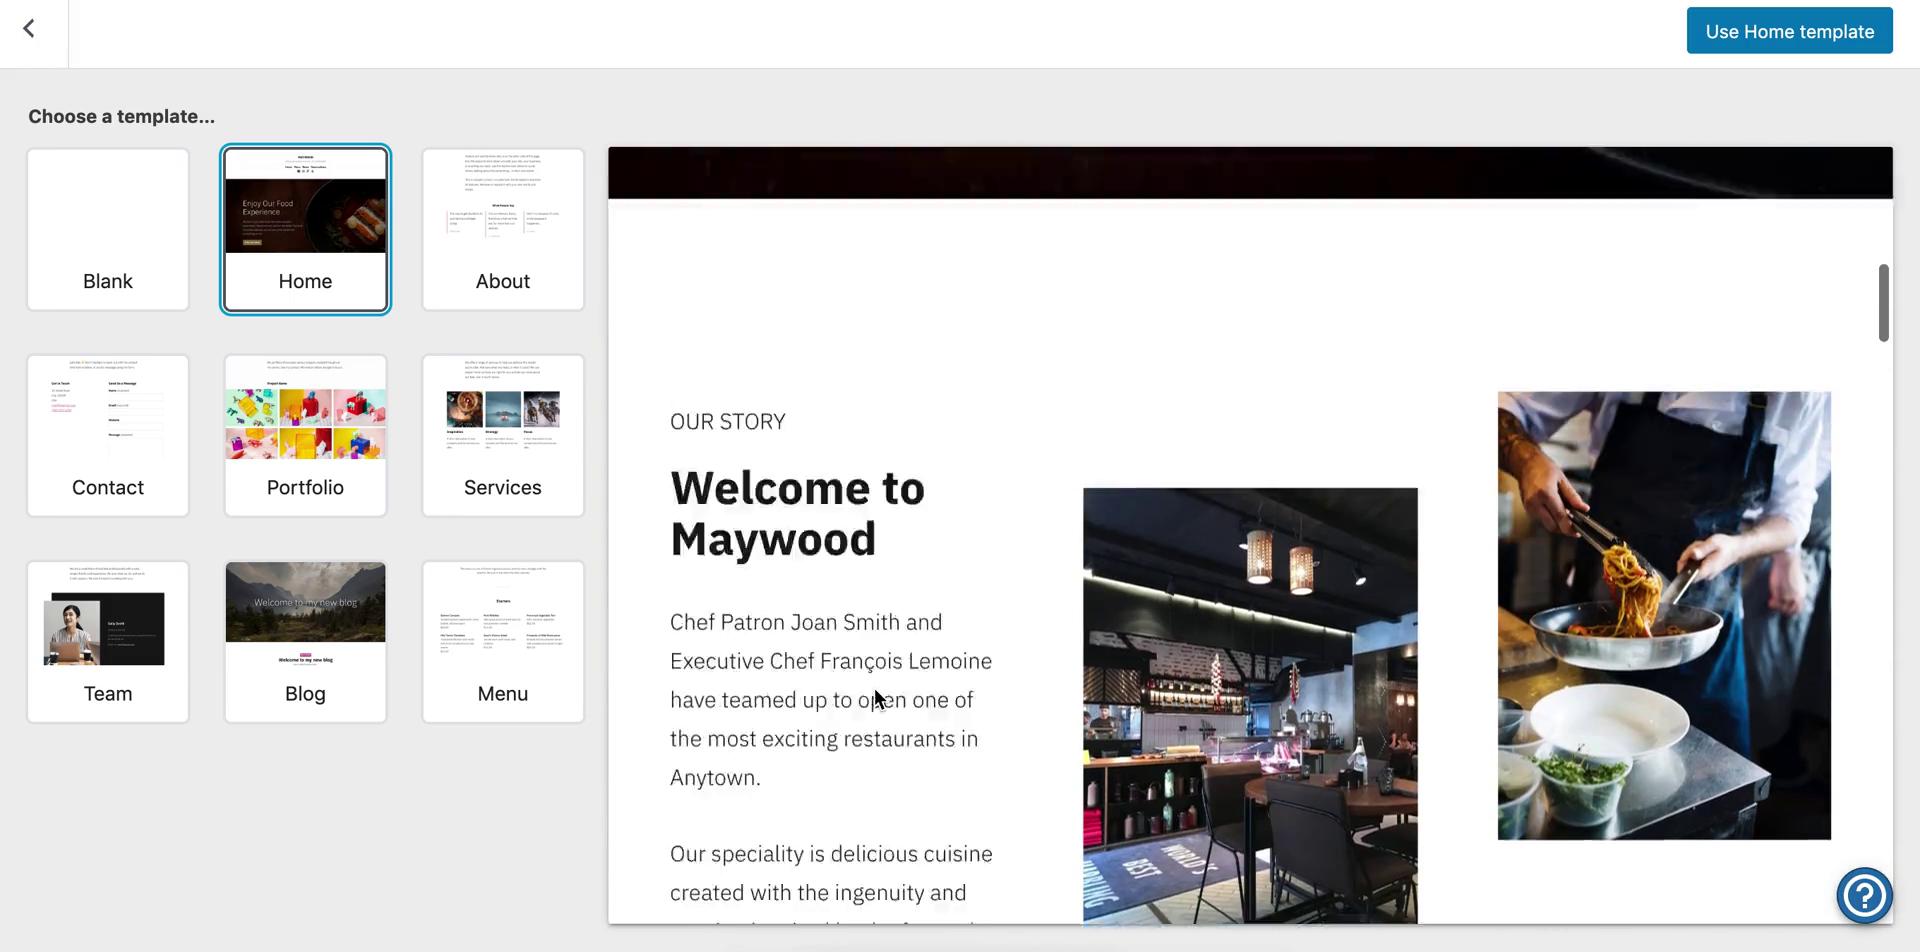Open the help question mark bubble
Viewport: 1920px width, 952px height.
pyautogui.click(x=1864, y=895)
